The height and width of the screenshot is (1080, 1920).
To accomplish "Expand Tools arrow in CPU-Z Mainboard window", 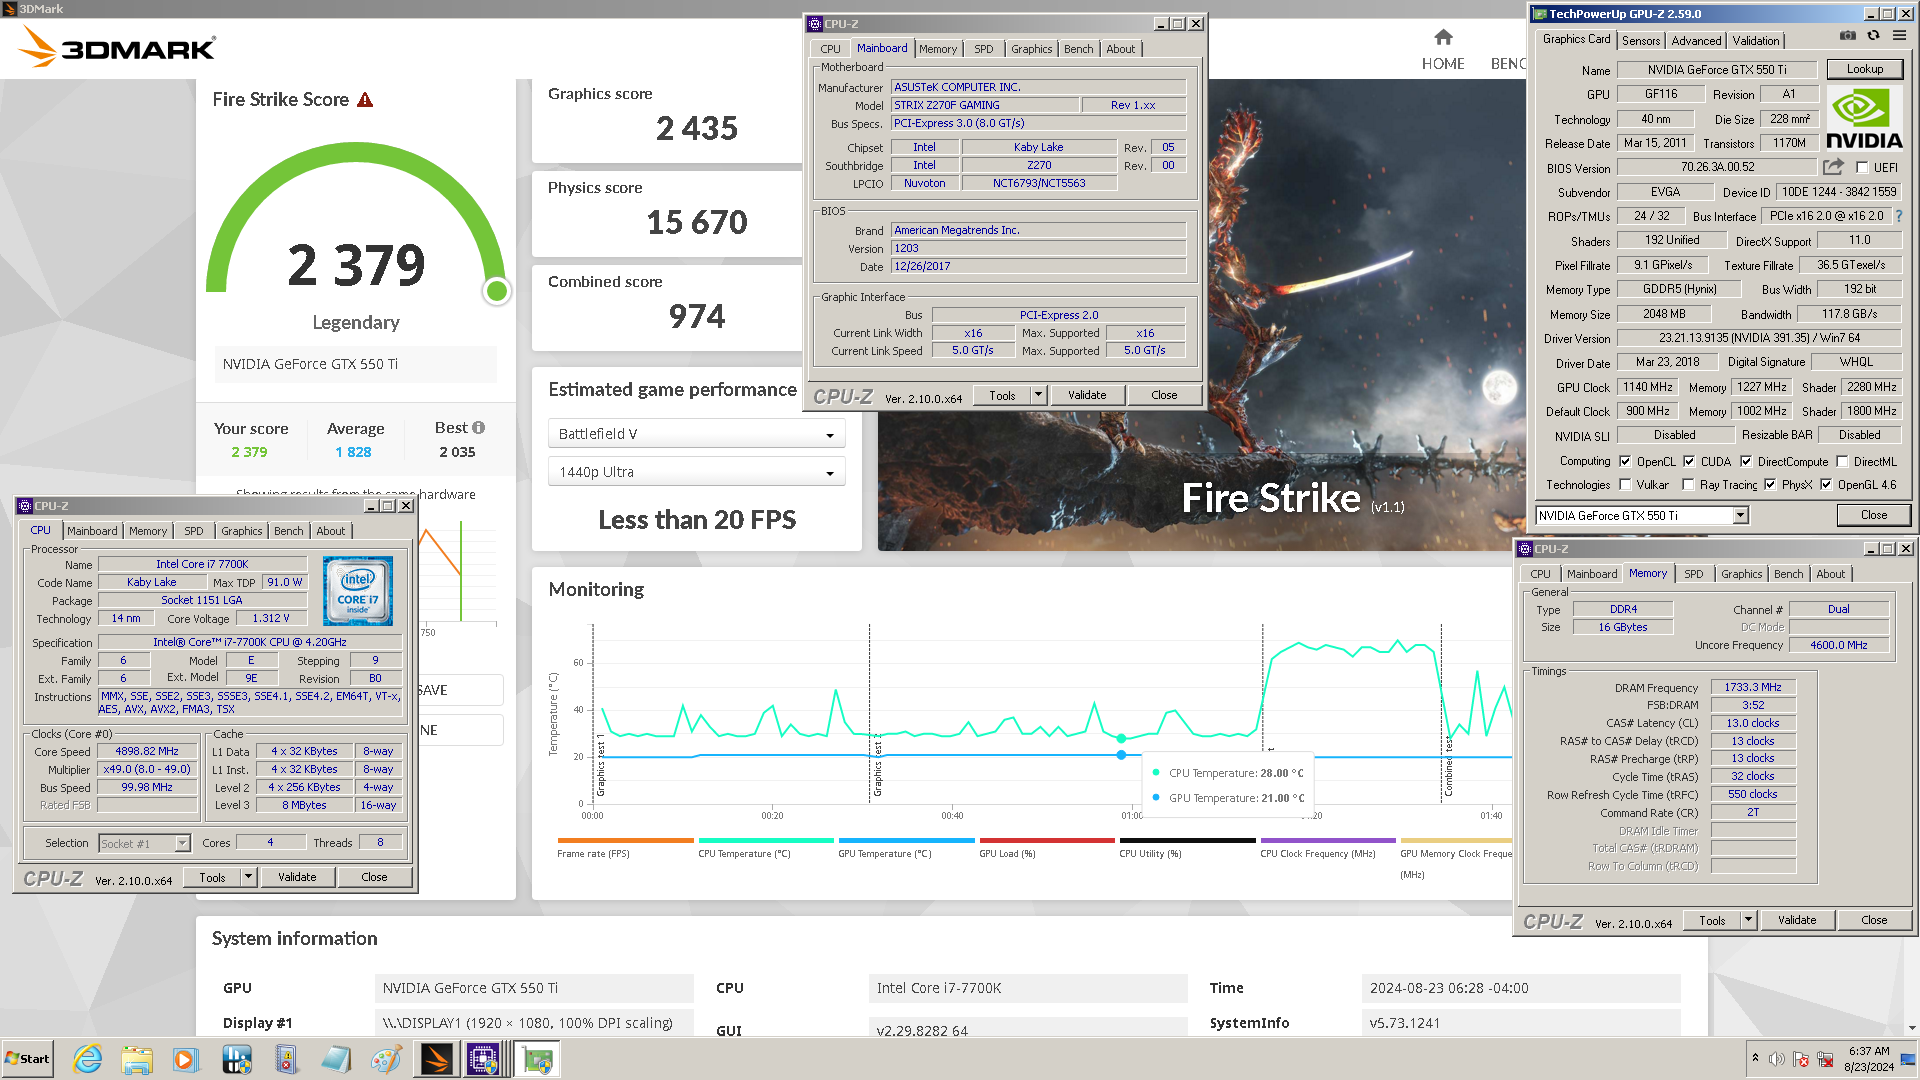I will (1038, 395).
